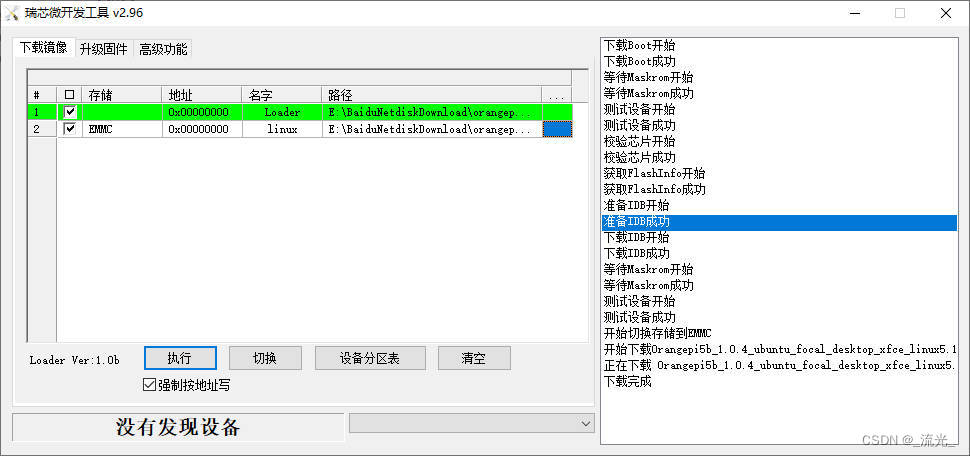
Task: Select highlighted log line 准备IDB成功
Action: pos(779,222)
